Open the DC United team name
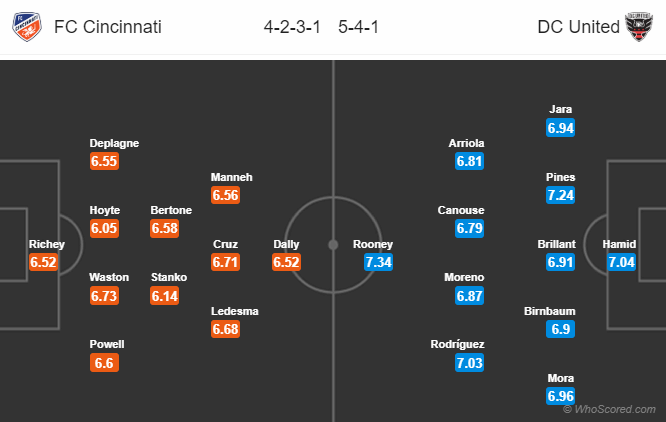The image size is (666, 422). pyautogui.click(x=579, y=27)
